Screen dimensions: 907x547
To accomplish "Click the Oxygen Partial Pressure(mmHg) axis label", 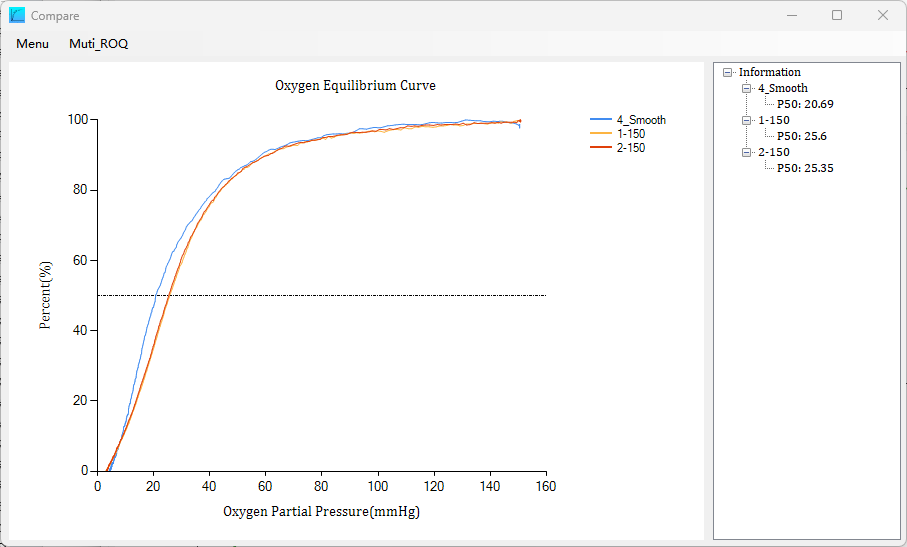I will click(322, 512).
